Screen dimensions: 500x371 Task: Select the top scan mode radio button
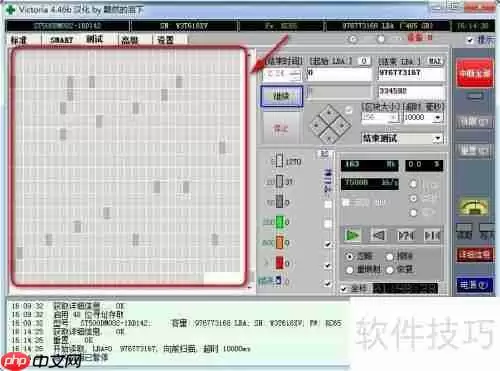pyautogui.click(x=413, y=184)
